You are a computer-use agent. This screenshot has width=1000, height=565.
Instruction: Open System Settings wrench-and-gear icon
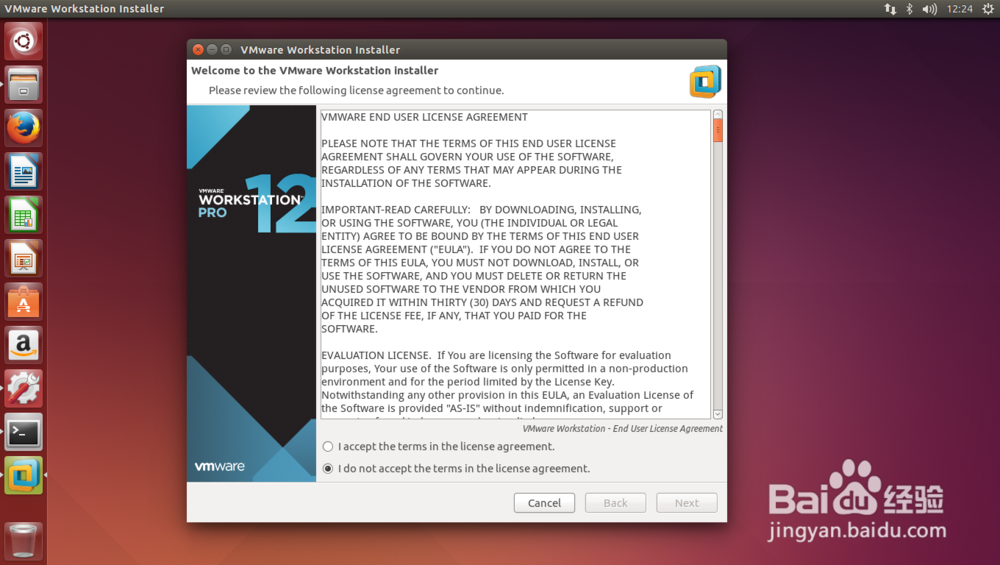coord(24,388)
